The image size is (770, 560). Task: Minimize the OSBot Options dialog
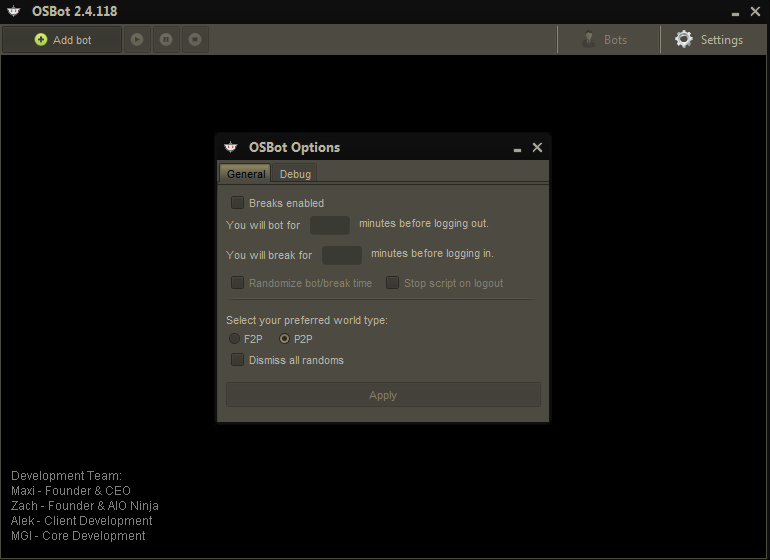[x=517, y=149]
